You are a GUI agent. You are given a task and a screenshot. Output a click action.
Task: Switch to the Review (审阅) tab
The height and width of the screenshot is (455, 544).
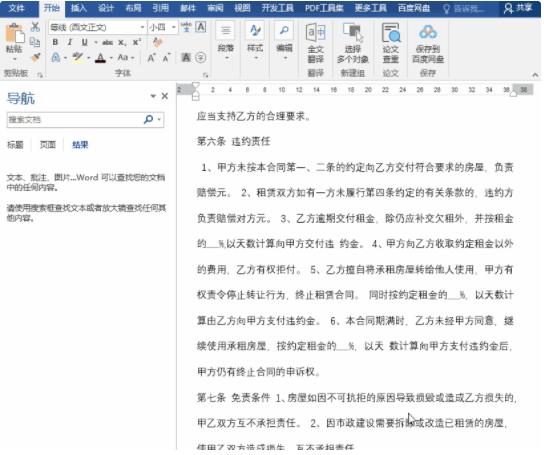click(x=215, y=8)
